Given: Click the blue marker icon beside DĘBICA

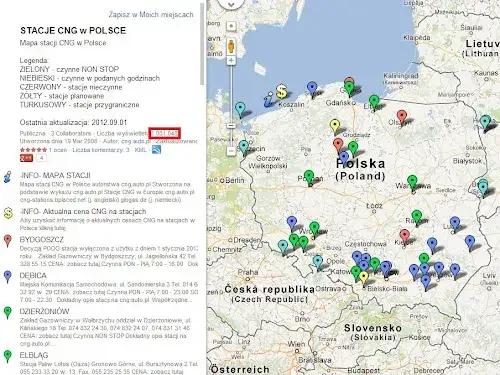Looking at the screenshot, I should pyautogui.click(x=8, y=277).
